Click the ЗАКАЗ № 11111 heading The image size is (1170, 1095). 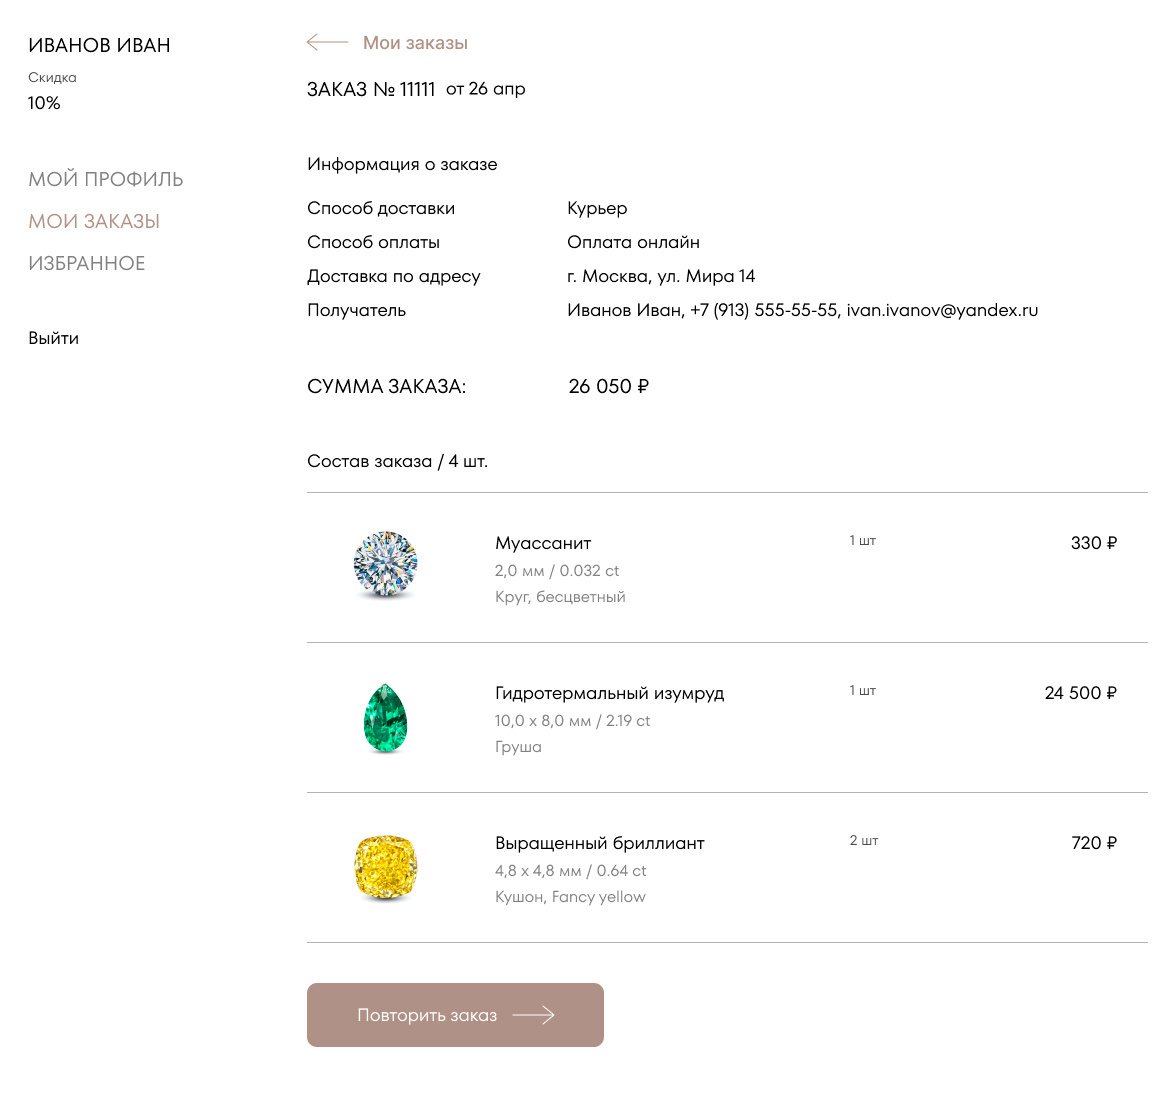pyautogui.click(x=371, y=90)
